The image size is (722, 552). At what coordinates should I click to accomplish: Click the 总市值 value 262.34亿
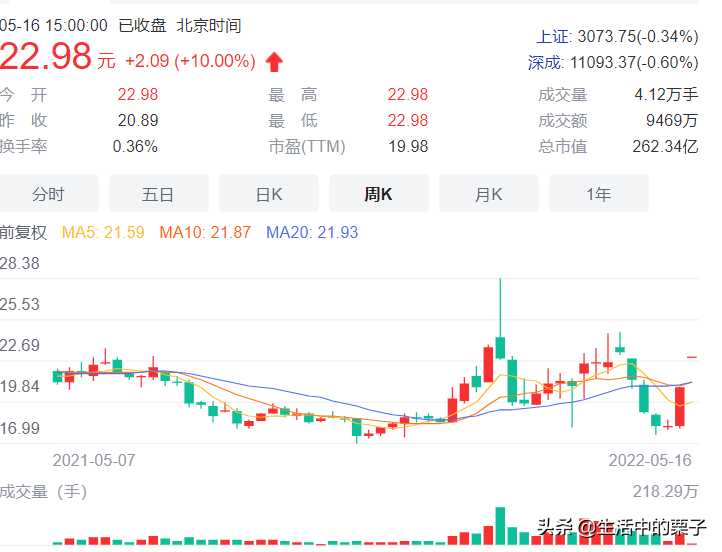(665, 146)
